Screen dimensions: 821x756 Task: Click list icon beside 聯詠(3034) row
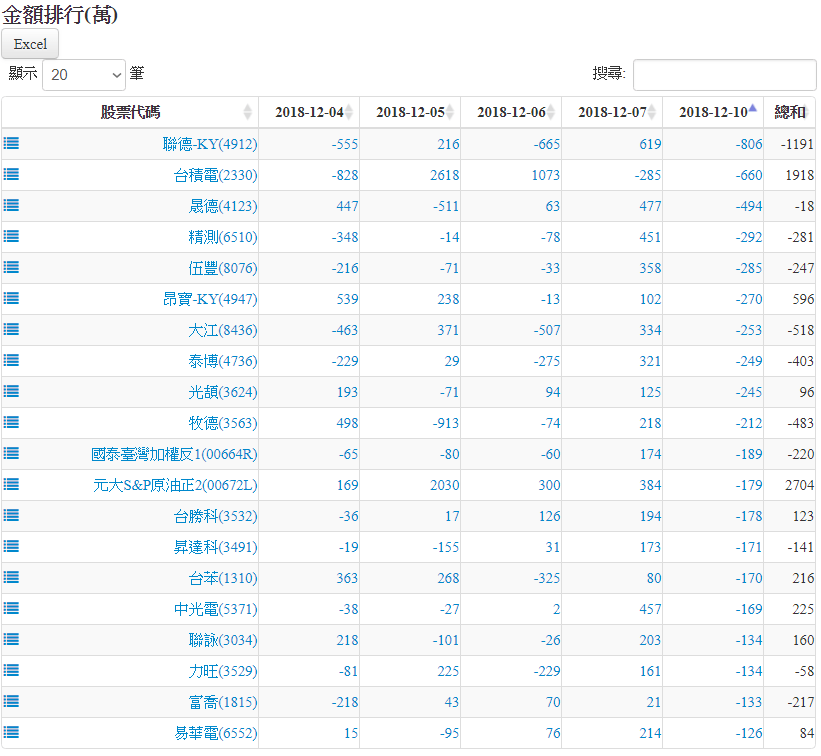coord(11,639)
